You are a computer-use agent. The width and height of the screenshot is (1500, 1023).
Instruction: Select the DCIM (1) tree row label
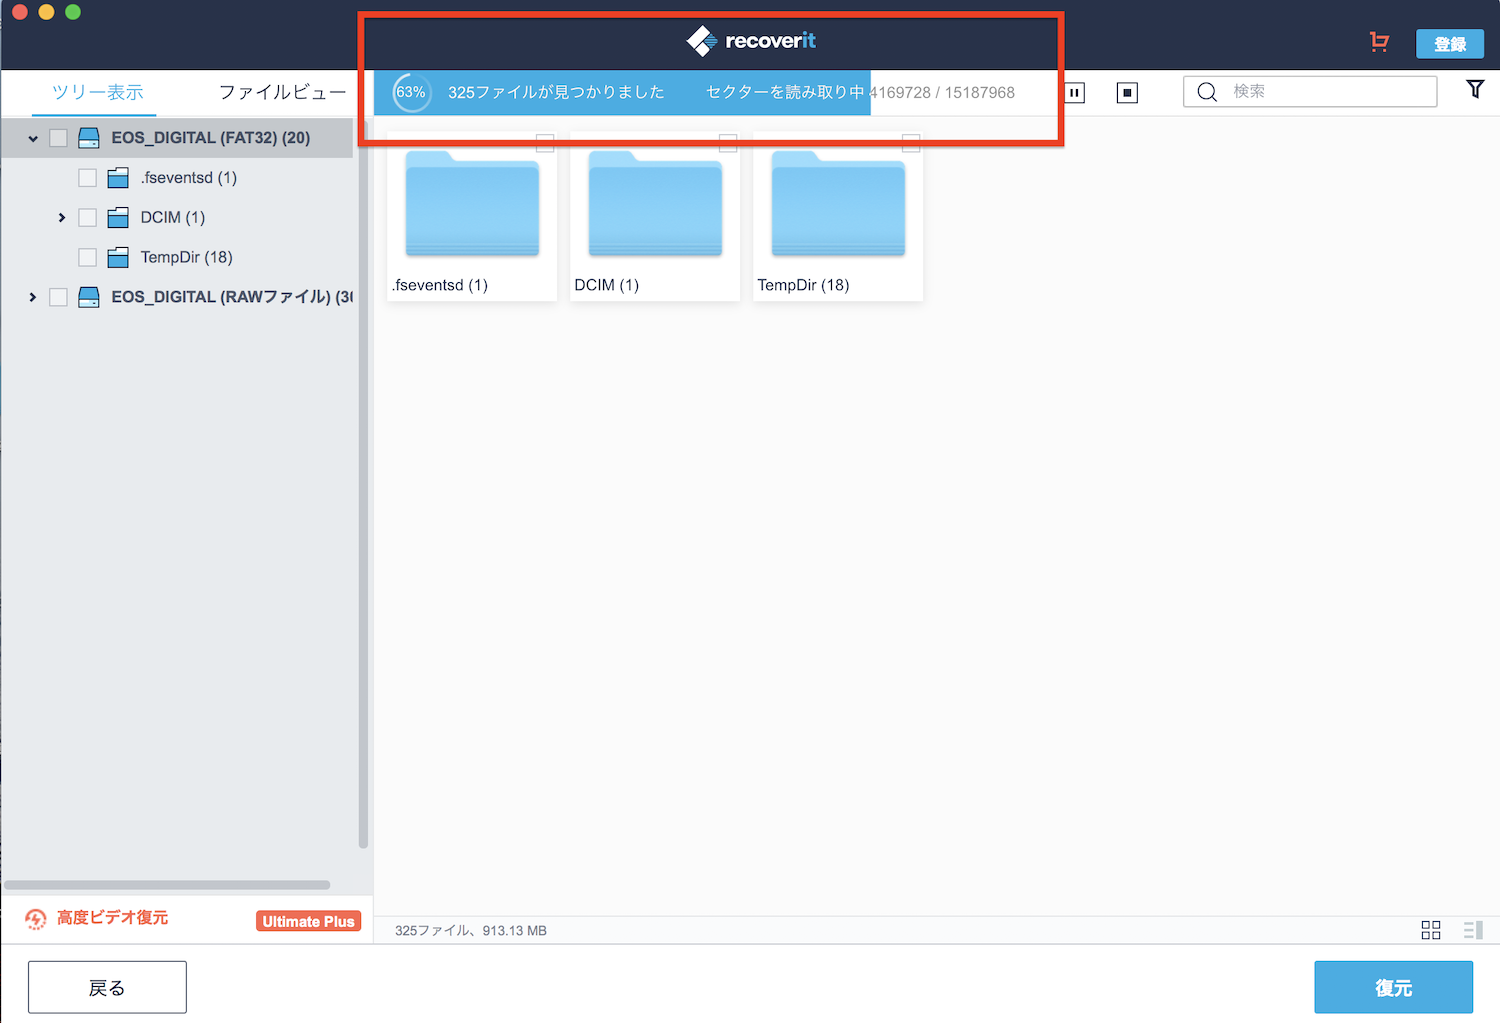[173, 218]
